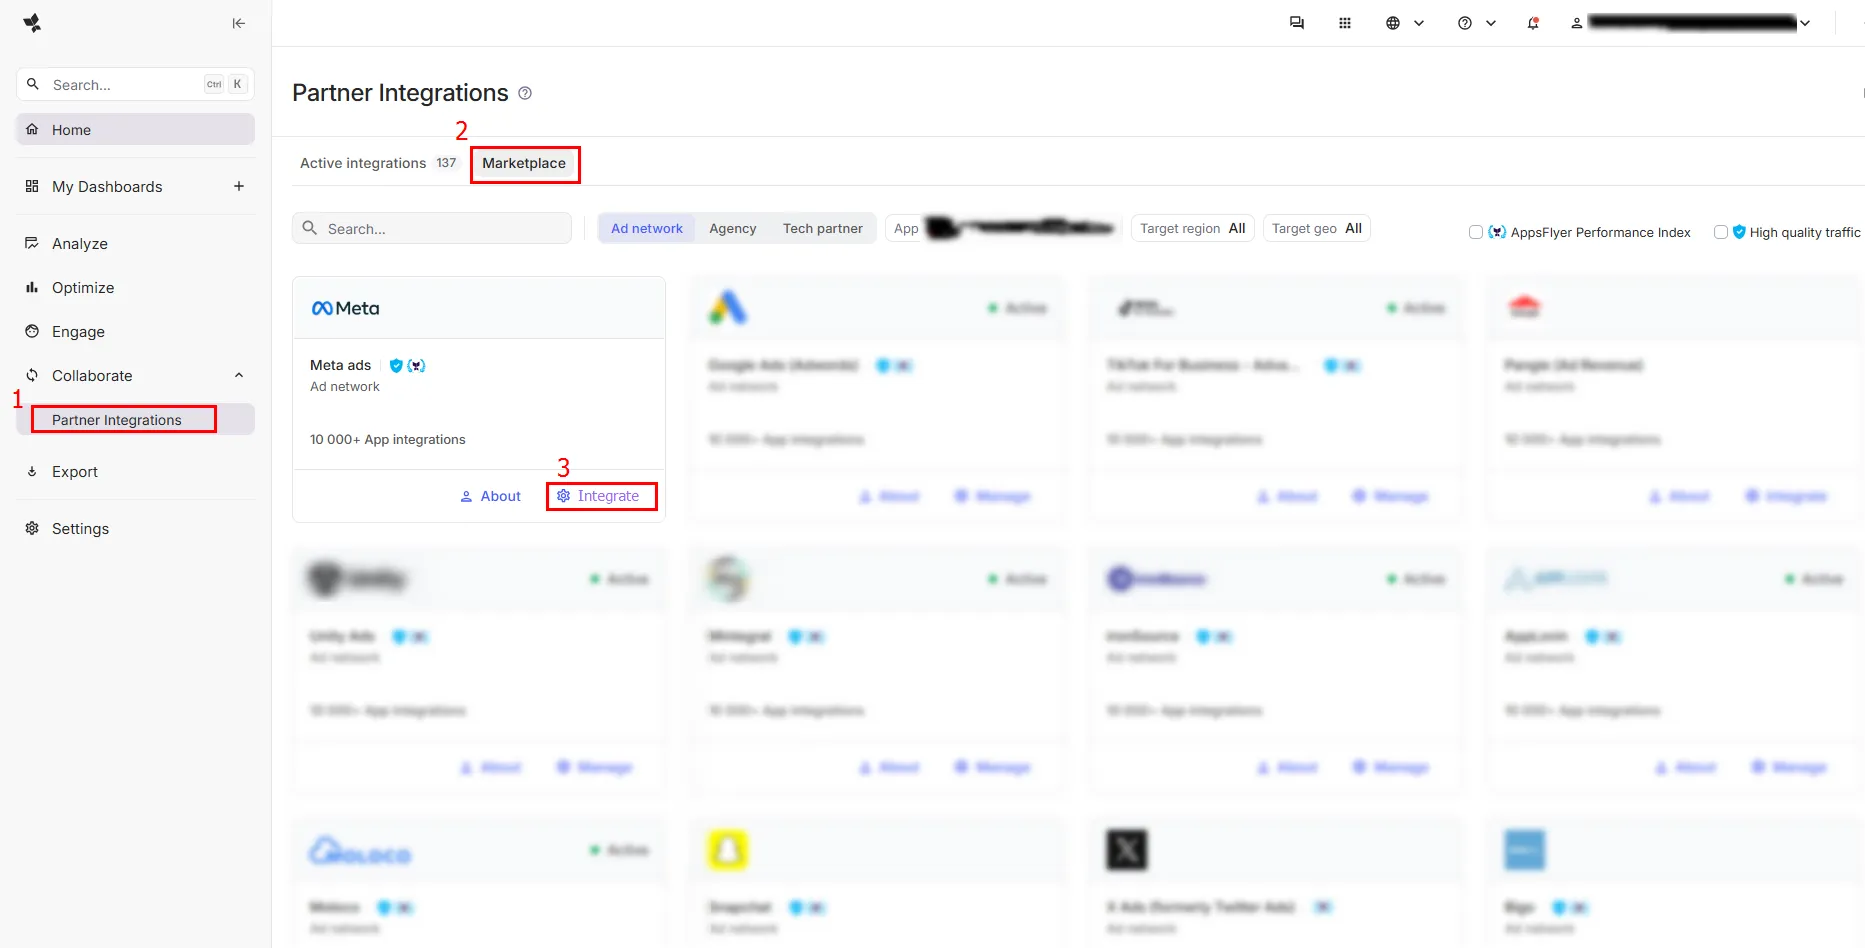
Task: Click Manage on Google Ads card
Action: coord(992,496)
